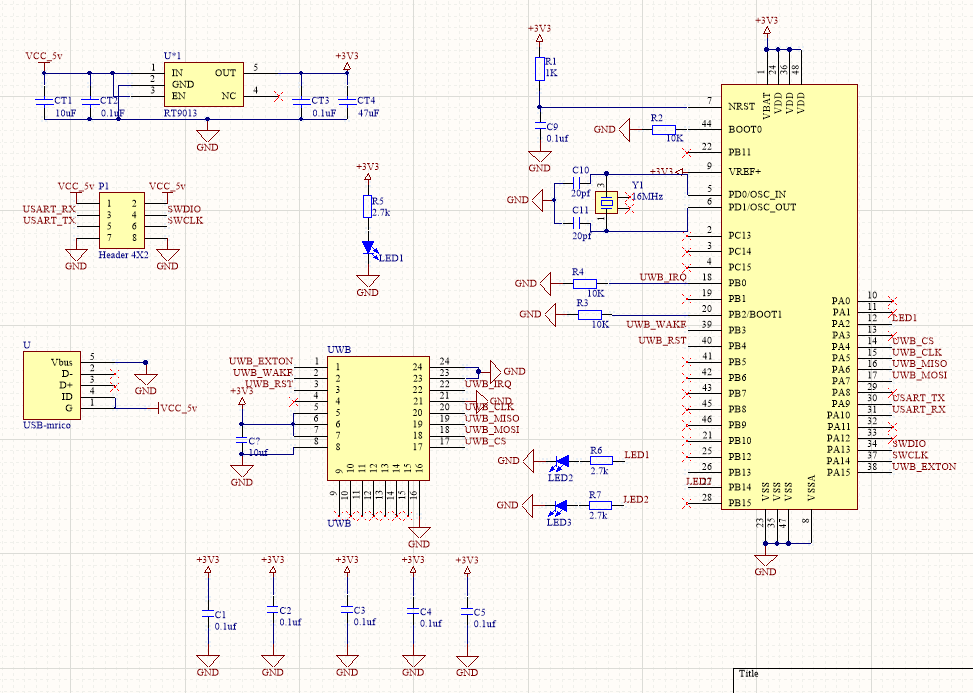Click the PD1/OSC_OUT pin label
Image resolution: width=973 pixels, height=693 pixels.
[762, 207]
